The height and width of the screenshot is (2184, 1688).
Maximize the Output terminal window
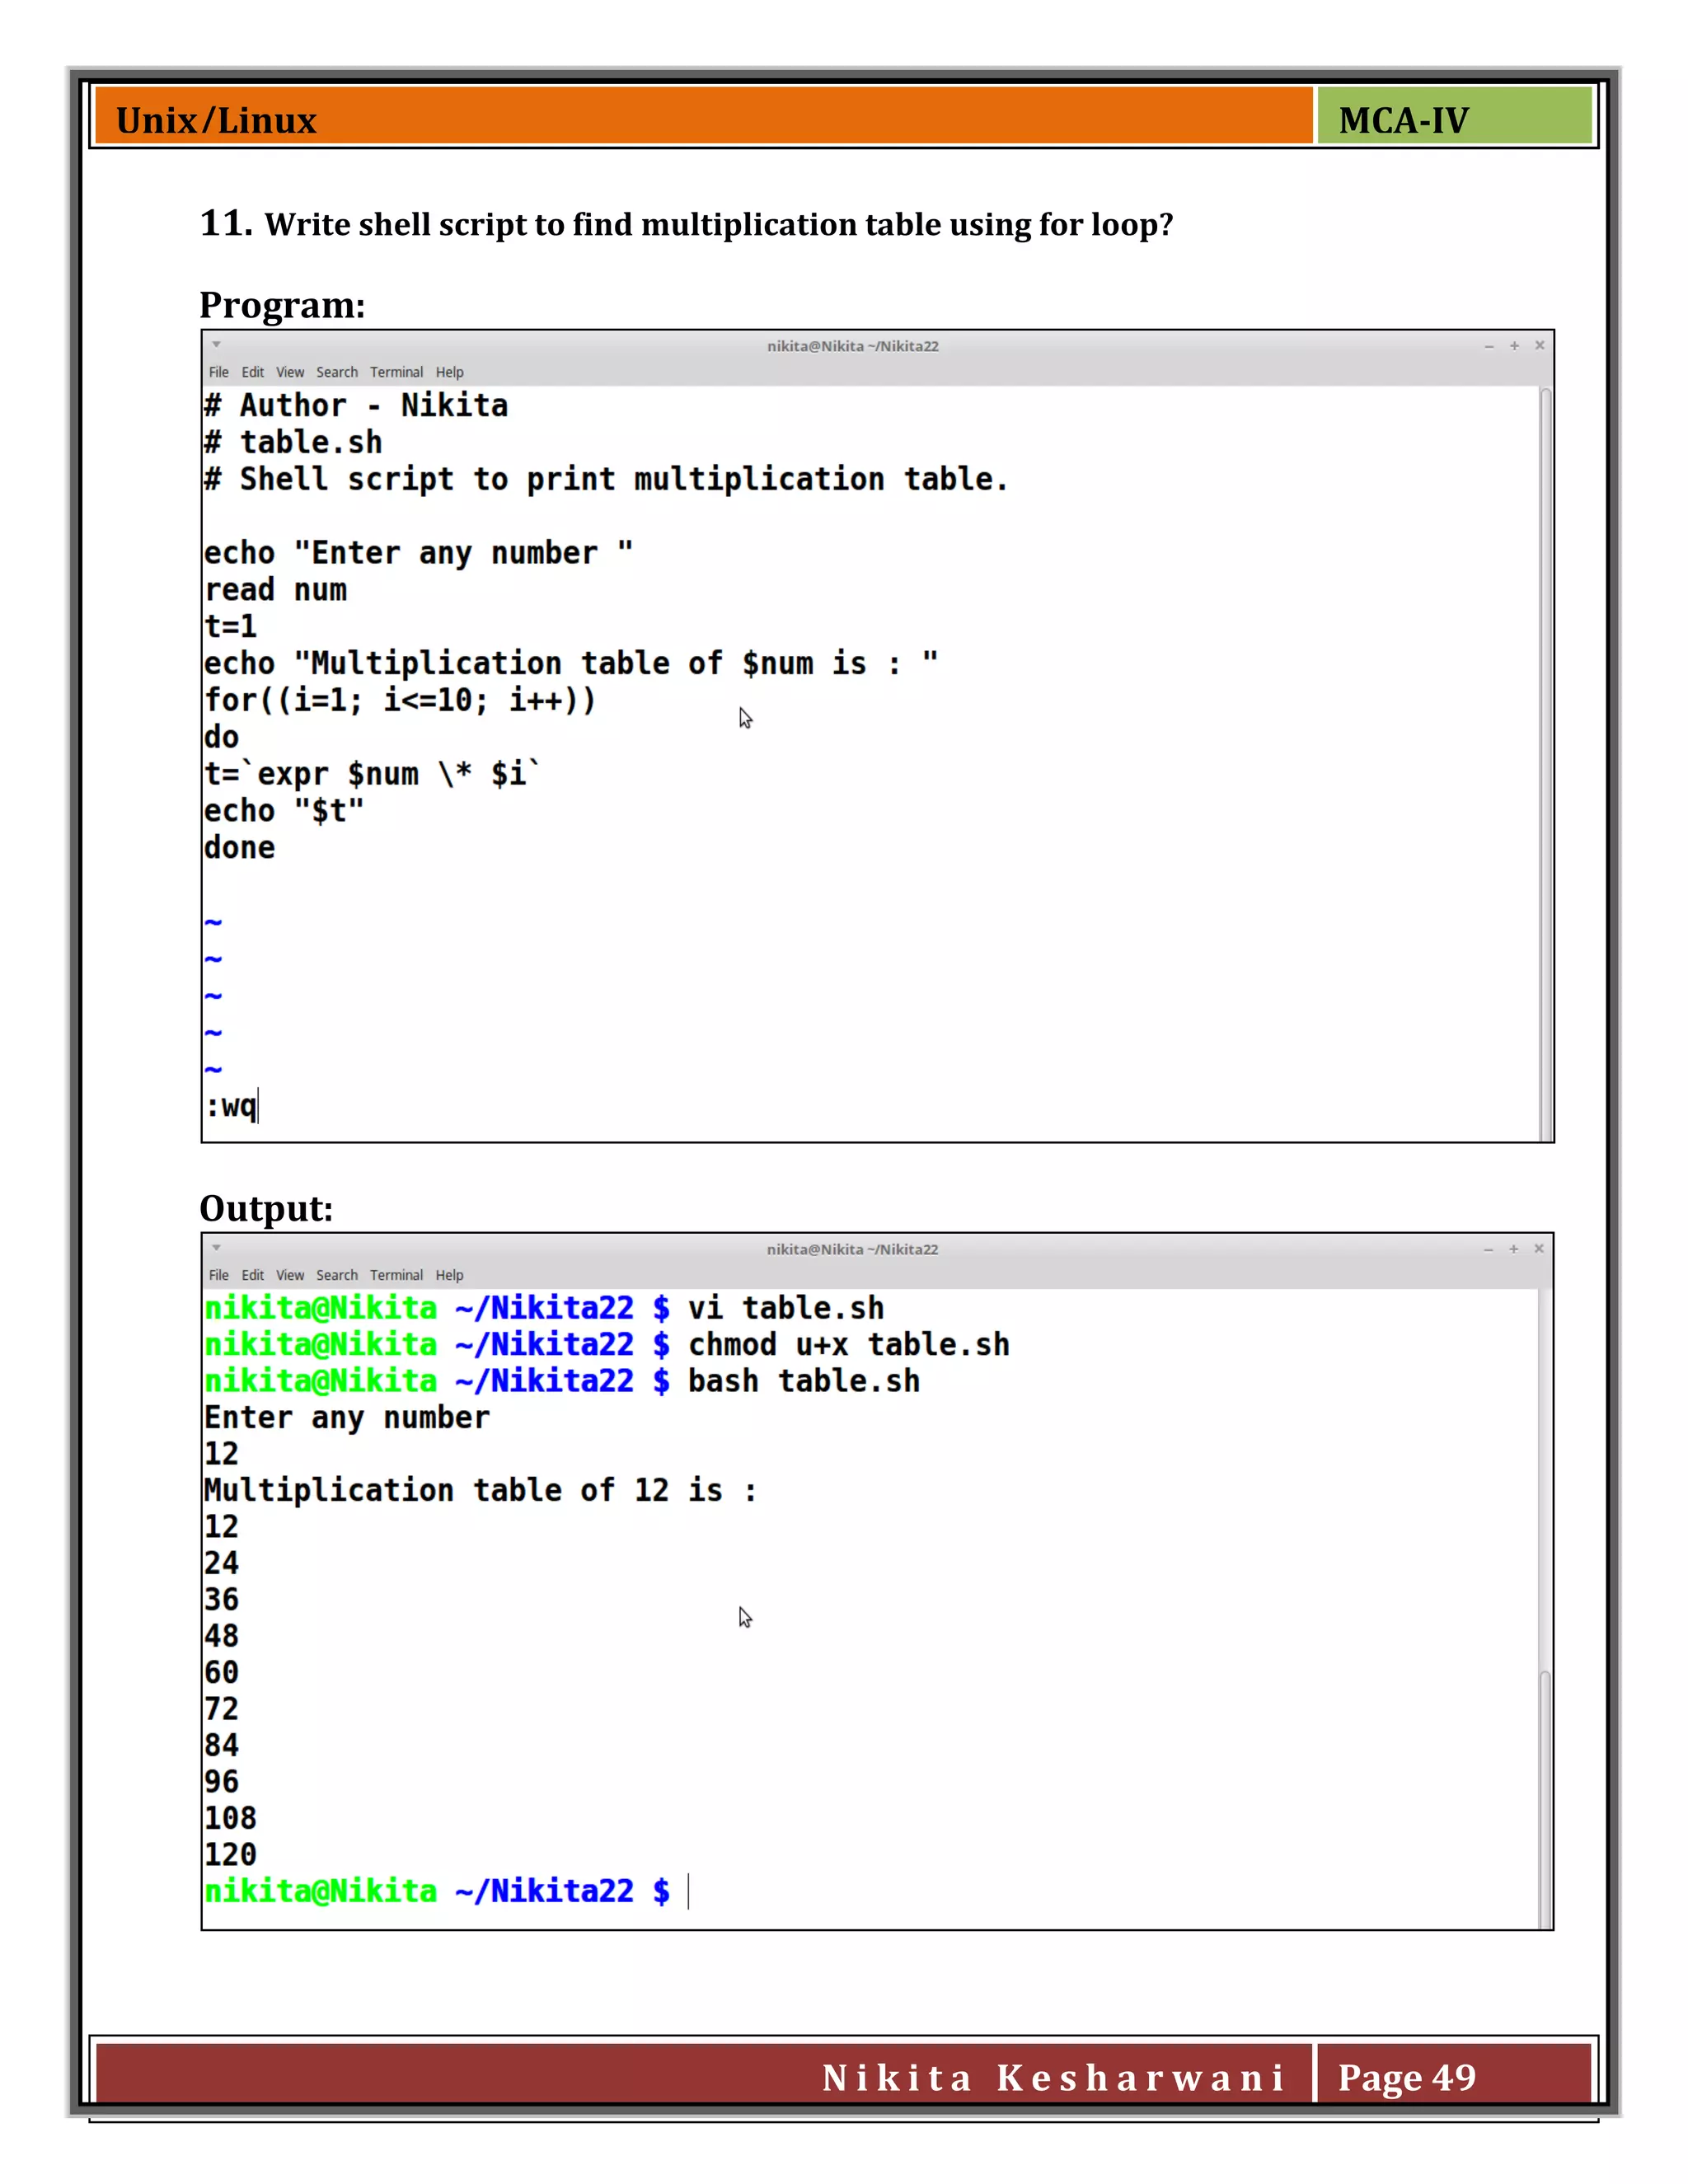[x=1513, y=1248]
